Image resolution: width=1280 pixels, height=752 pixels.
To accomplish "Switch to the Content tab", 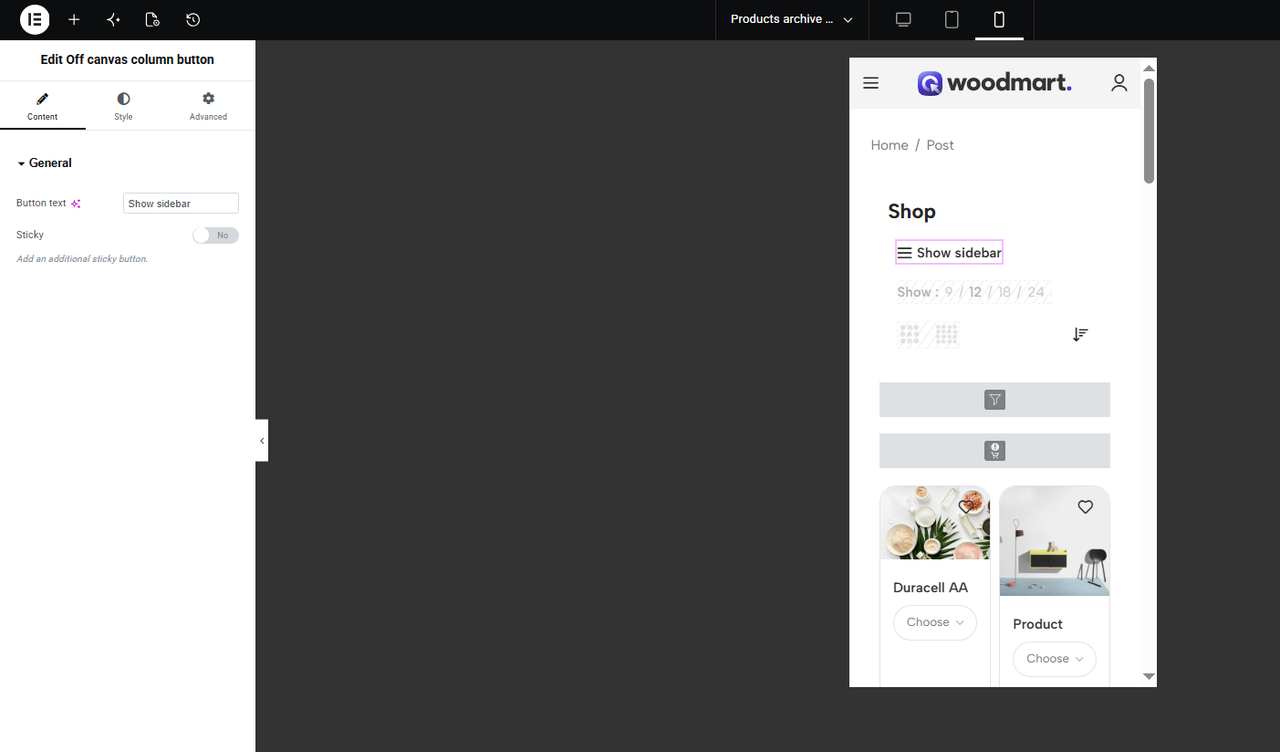I will [42, 106].
